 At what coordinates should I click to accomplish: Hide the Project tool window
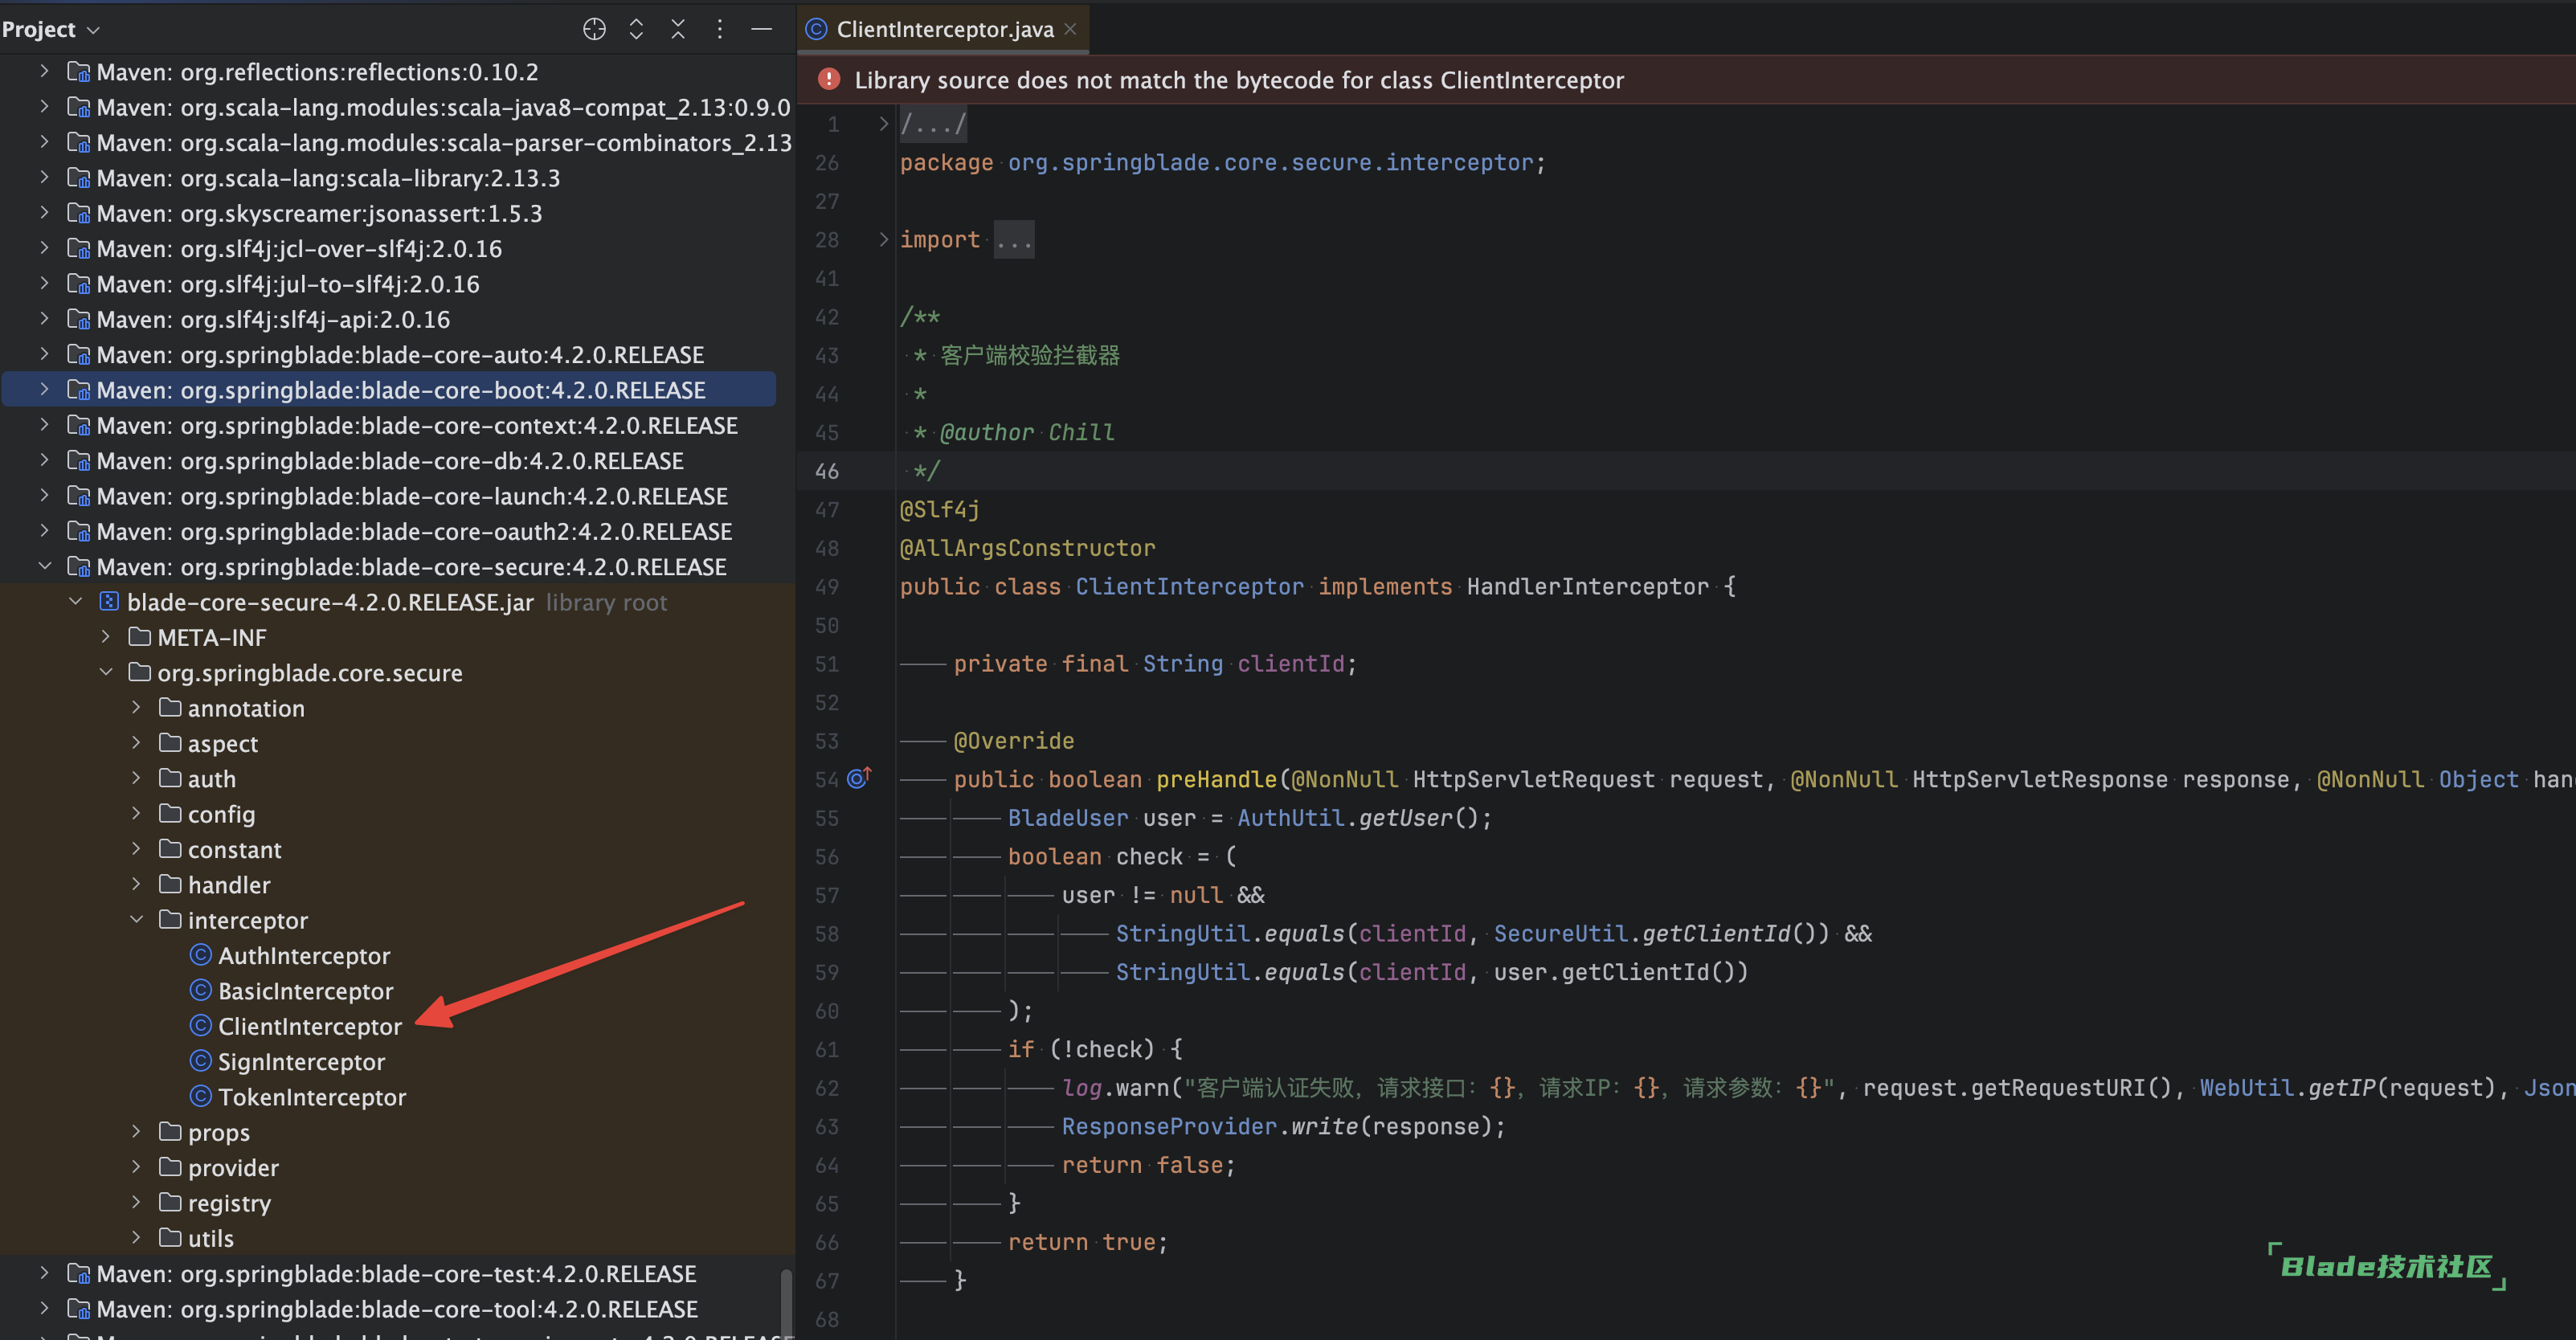click(762, 29)
